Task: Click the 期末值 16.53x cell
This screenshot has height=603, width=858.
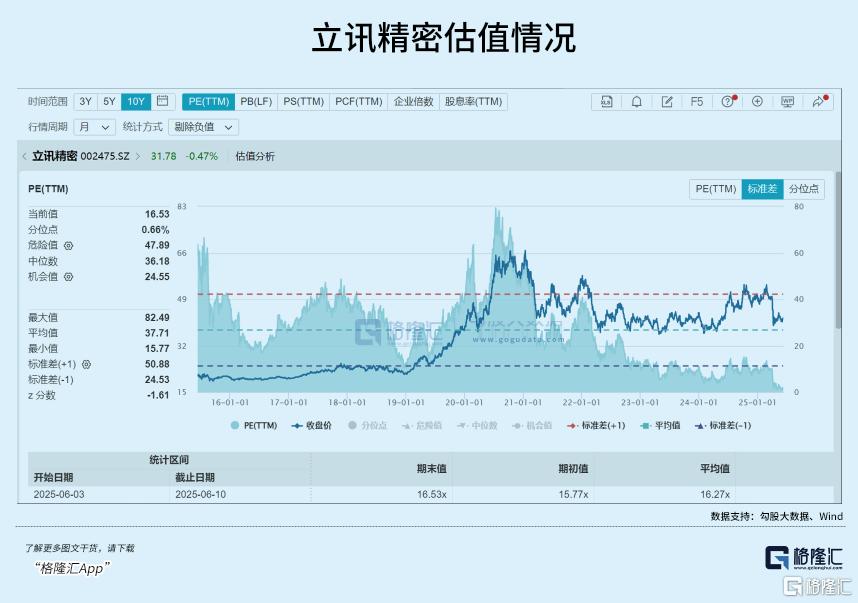Action: point(432,495)
